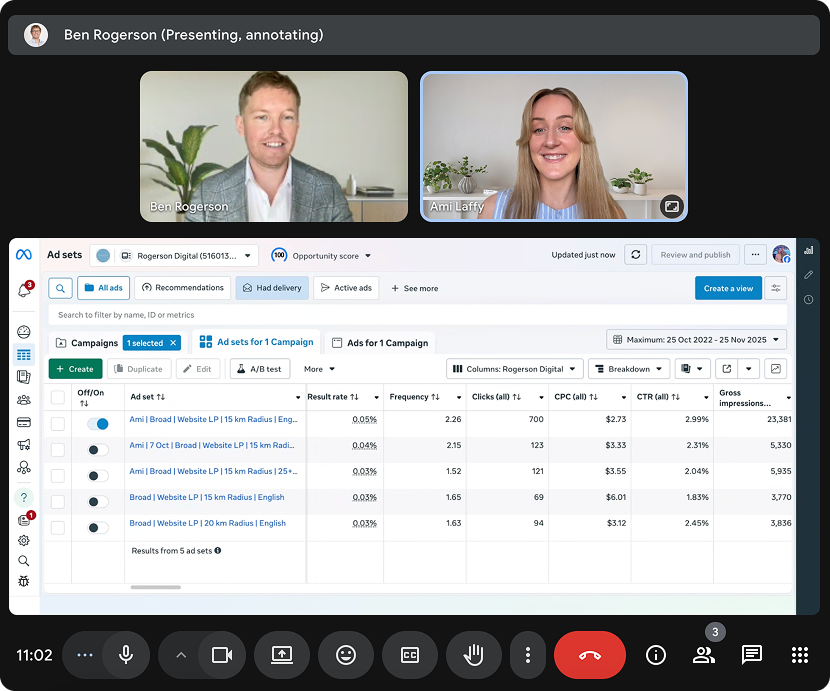Open the Billing card icon in sidebar

[24, 423]
